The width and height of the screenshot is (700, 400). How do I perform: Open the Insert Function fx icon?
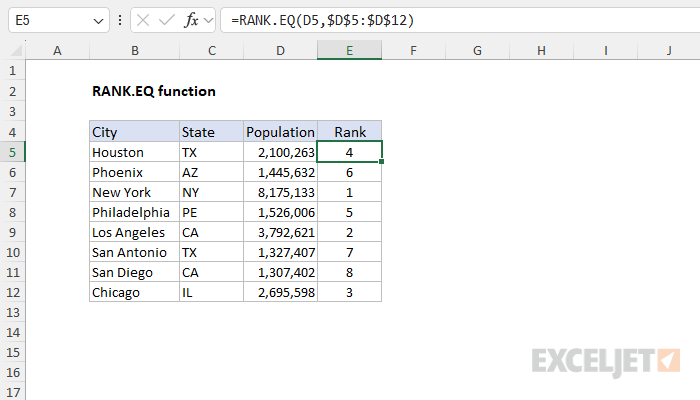click(191, 20)
